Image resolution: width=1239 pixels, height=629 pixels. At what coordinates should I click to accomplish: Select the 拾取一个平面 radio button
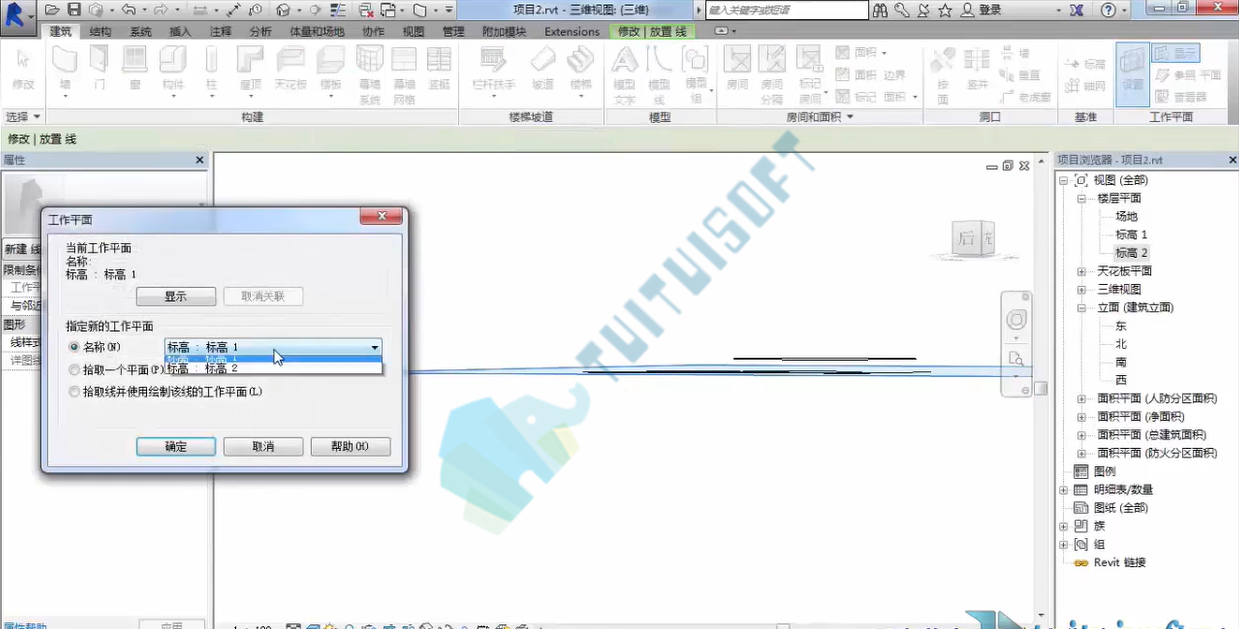click(74, 369)
